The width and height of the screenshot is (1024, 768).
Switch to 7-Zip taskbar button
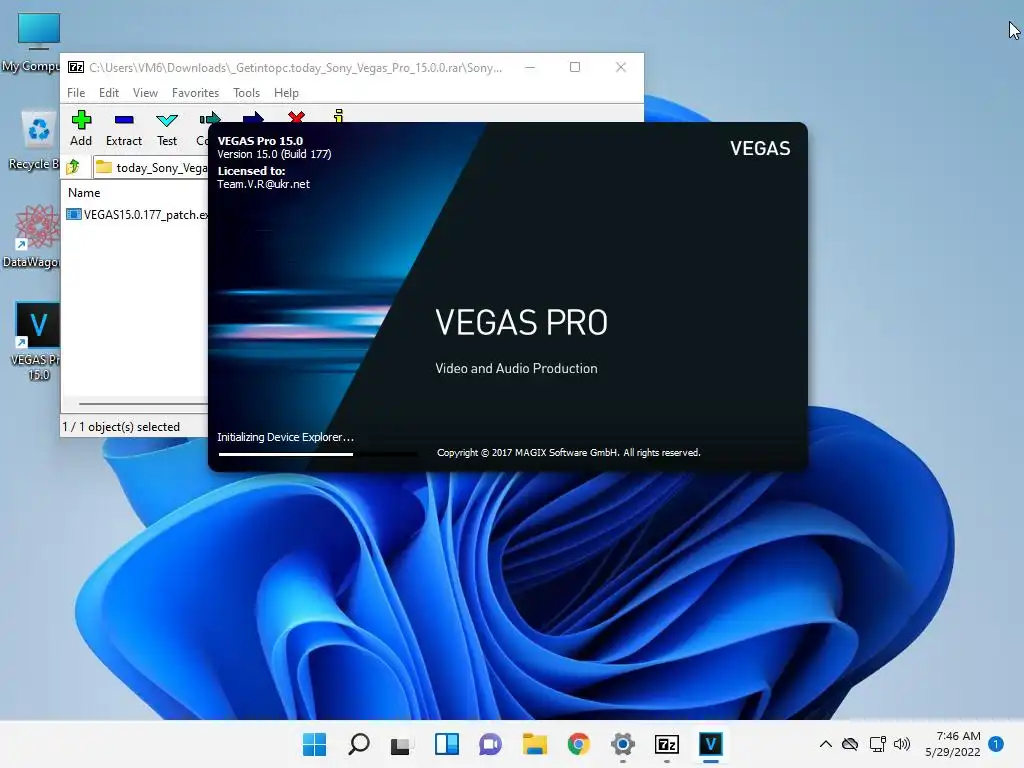click(667, 744)
